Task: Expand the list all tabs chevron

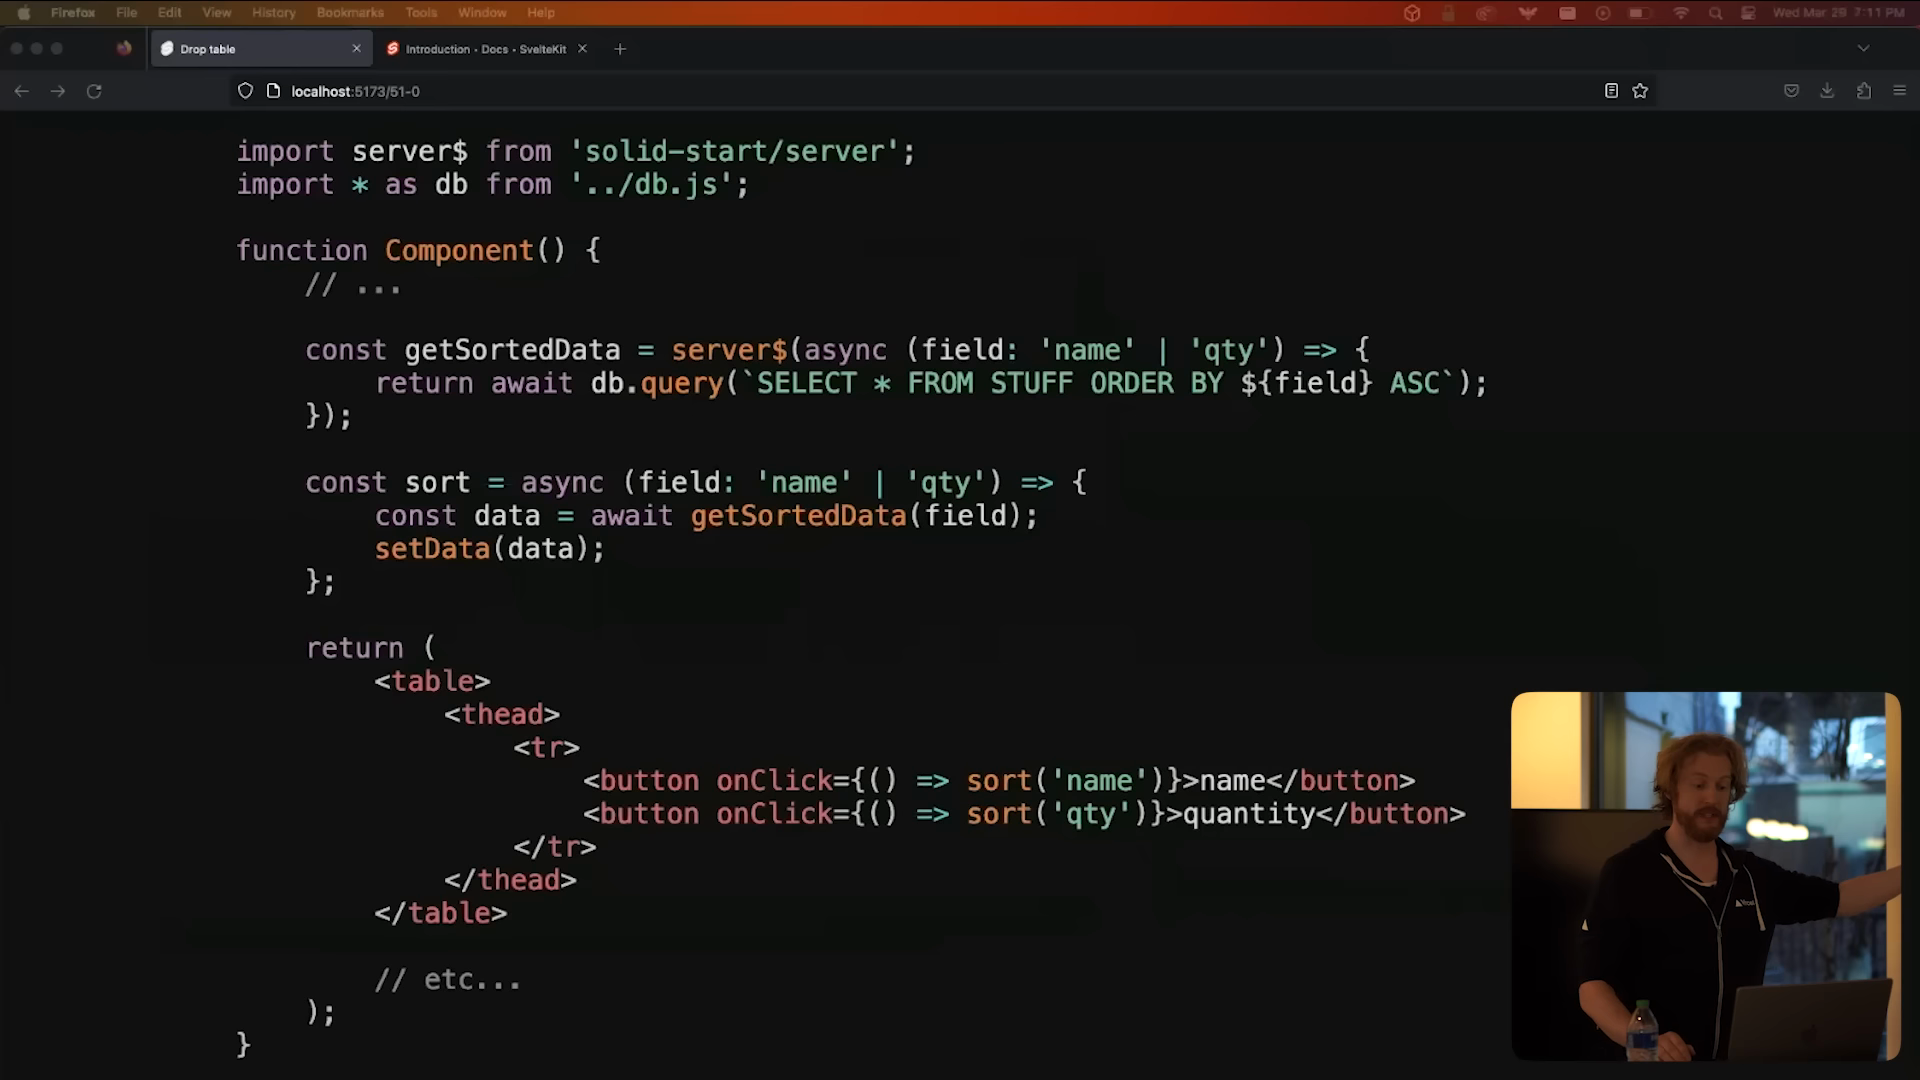Action: pyautogui.click(x=1863, y=48)
